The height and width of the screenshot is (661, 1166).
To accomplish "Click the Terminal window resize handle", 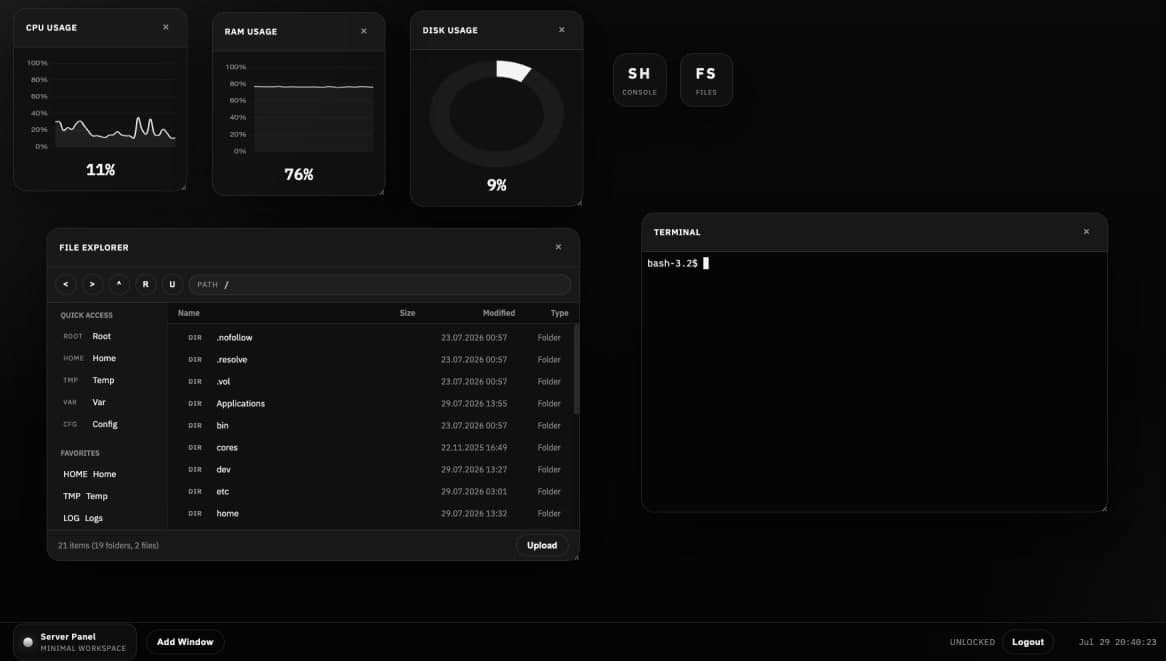I will (1104, 509).
